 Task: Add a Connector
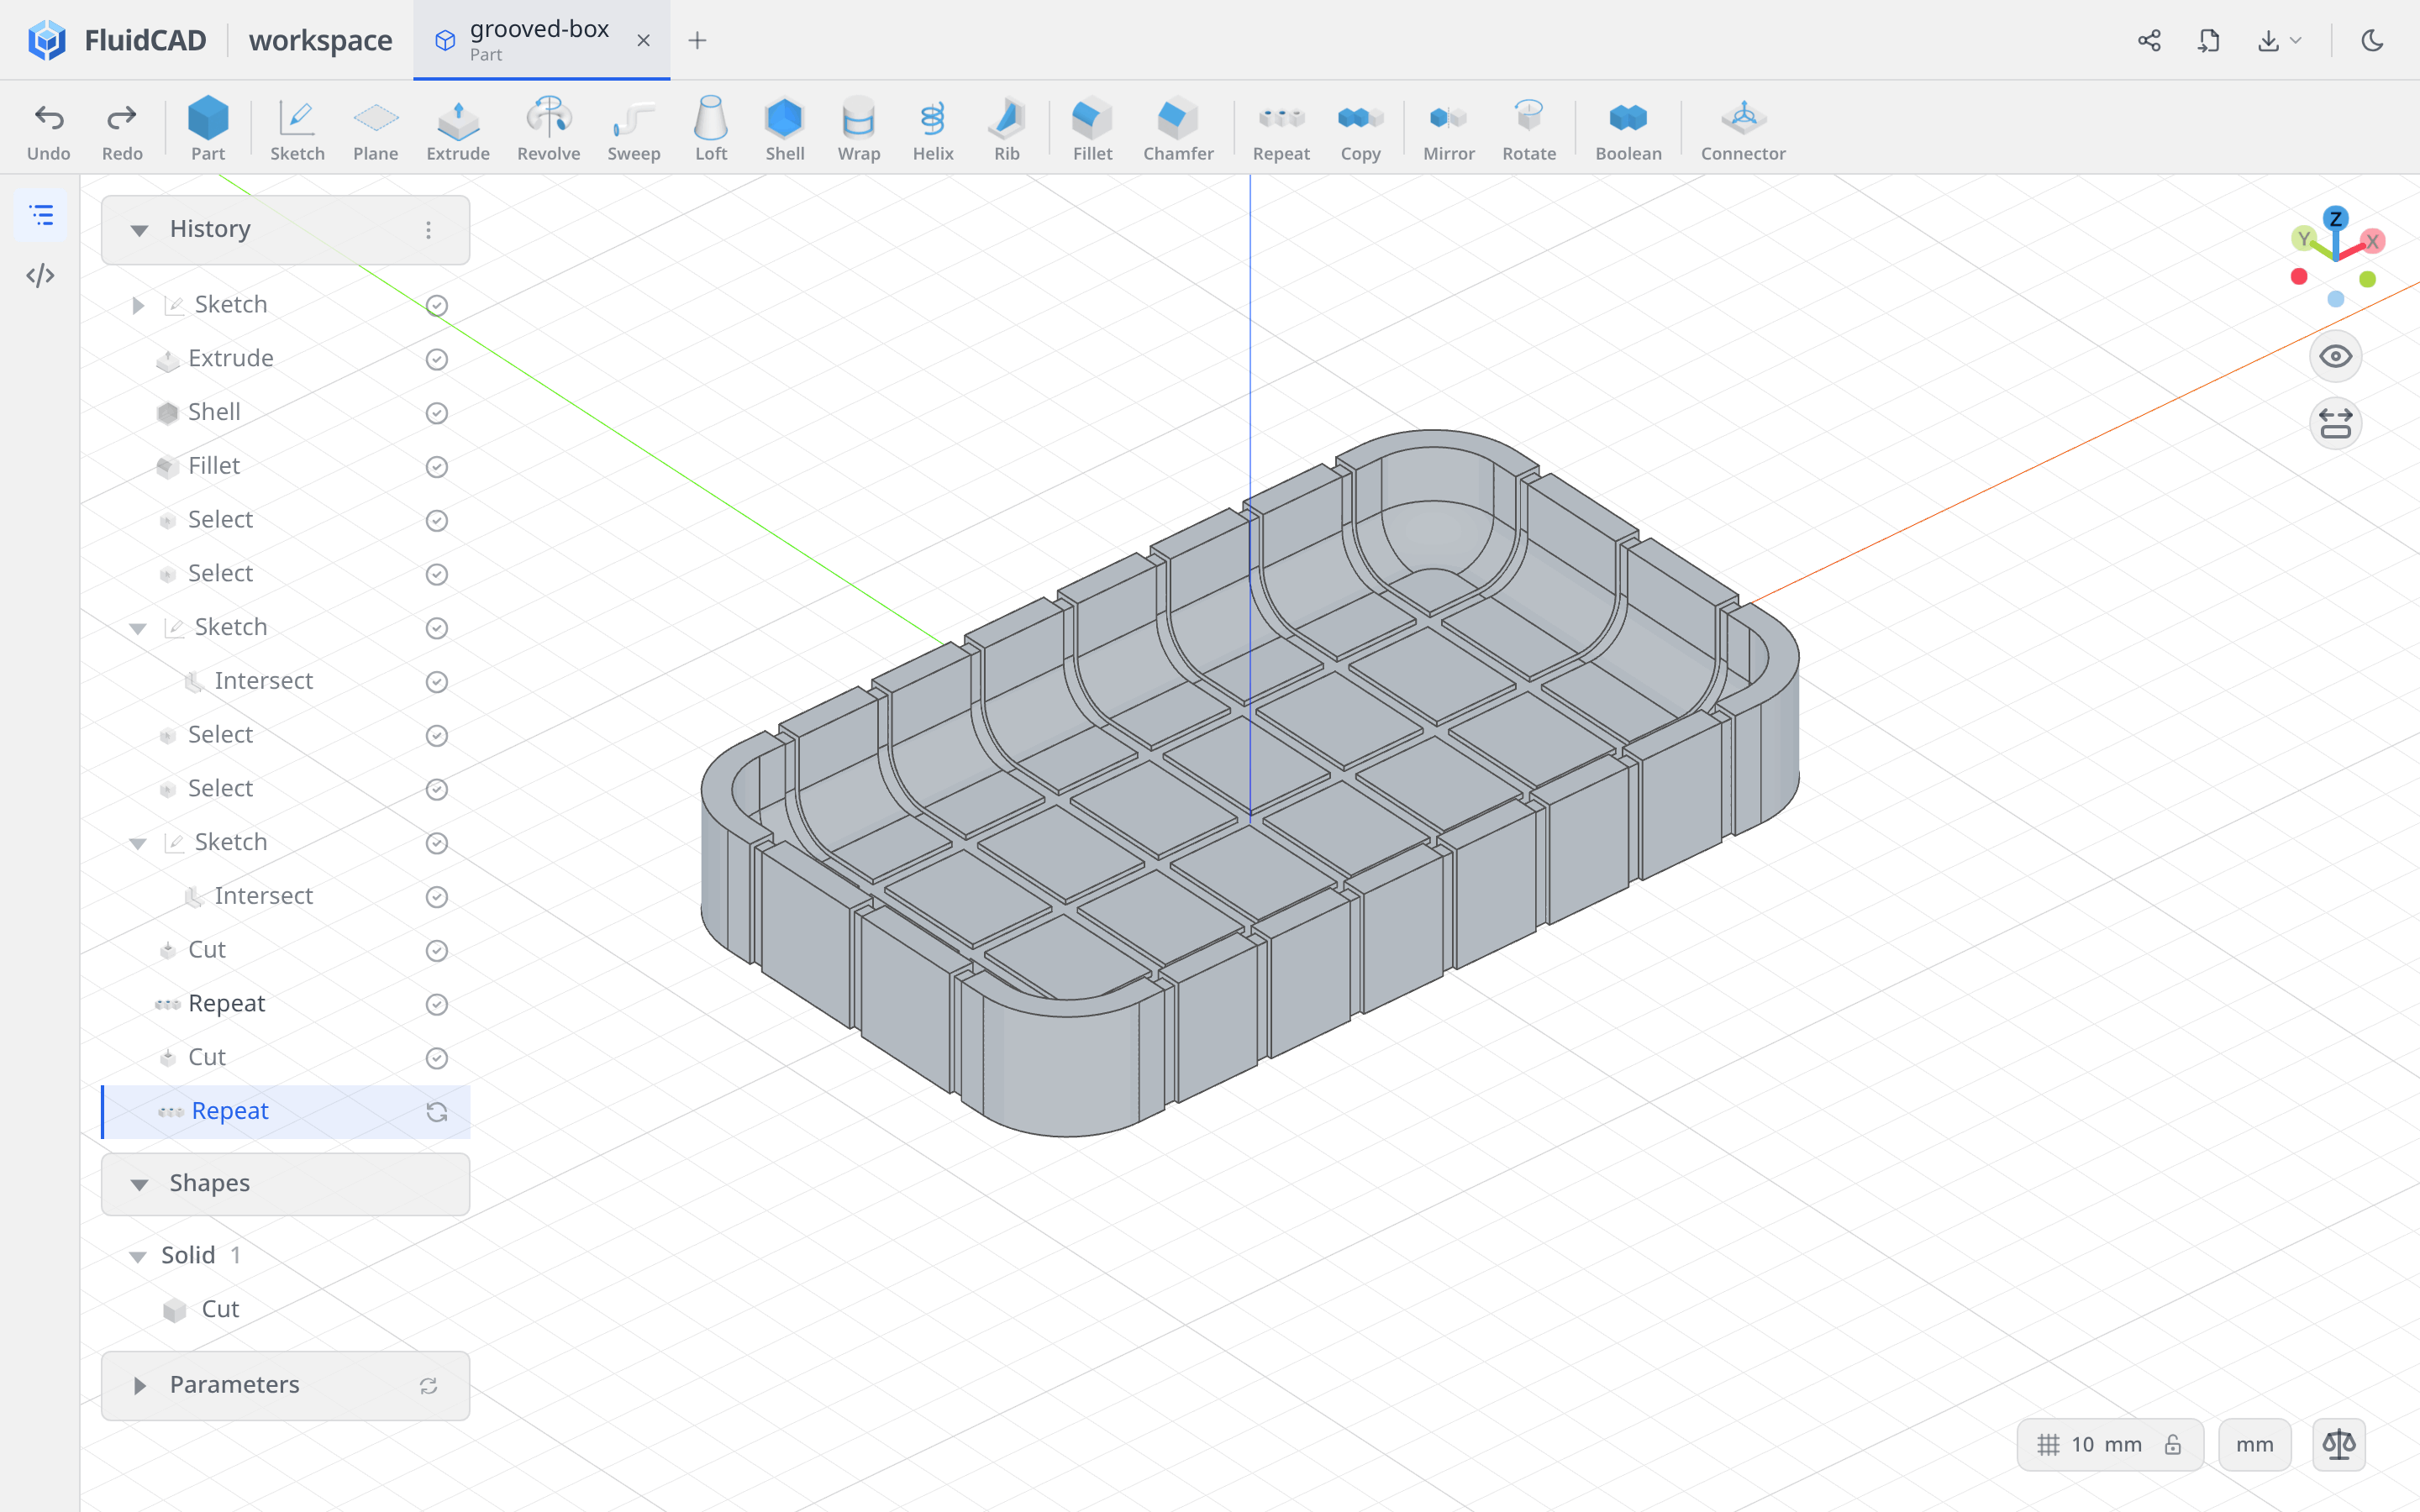pyautogui.click(x=1743, y=130)
